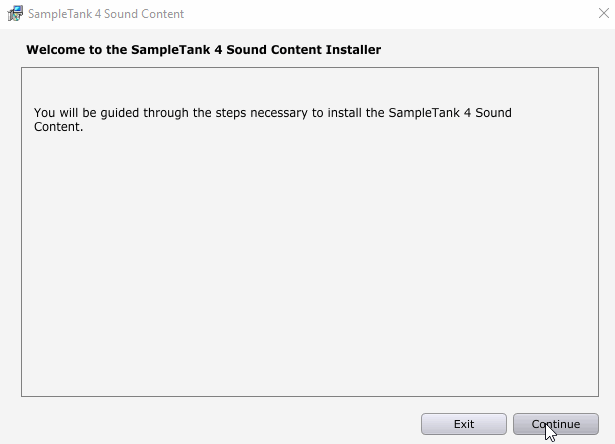Image resolution: width=615 pixels, height=444 pixels.
Task: Click the installer icon in the title bar
Action: (15, 14)
